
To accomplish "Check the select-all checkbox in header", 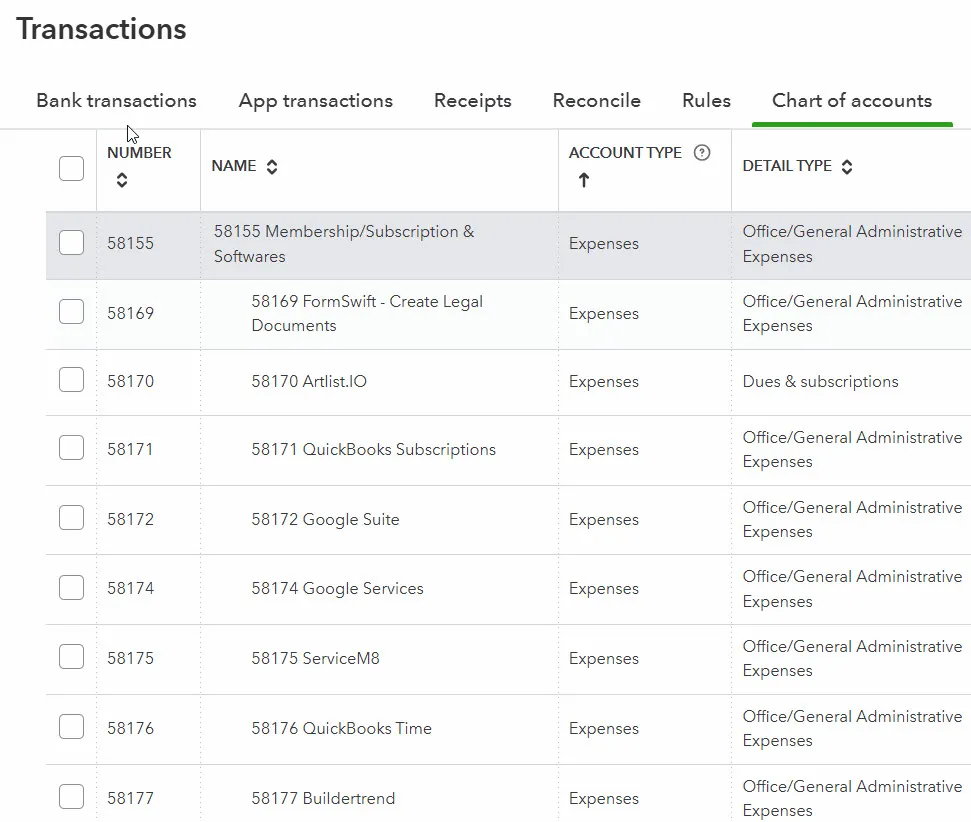I will 71,168.
